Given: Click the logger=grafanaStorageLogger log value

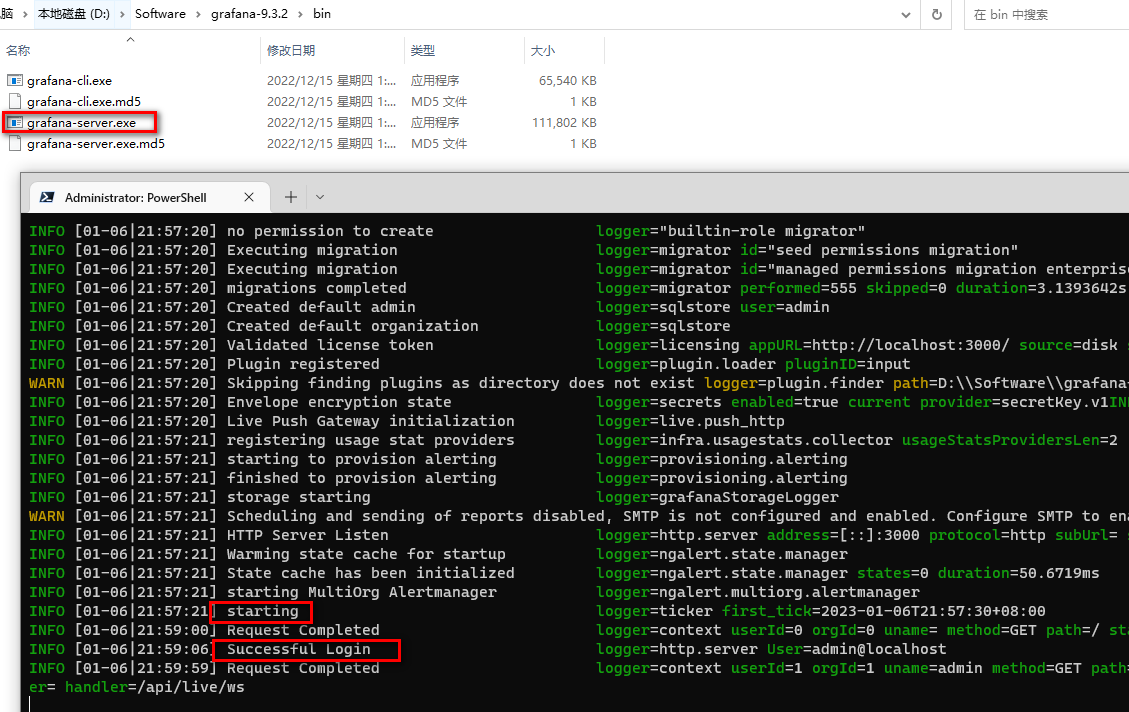Looking at the screenshot, I should coord(717,497).
